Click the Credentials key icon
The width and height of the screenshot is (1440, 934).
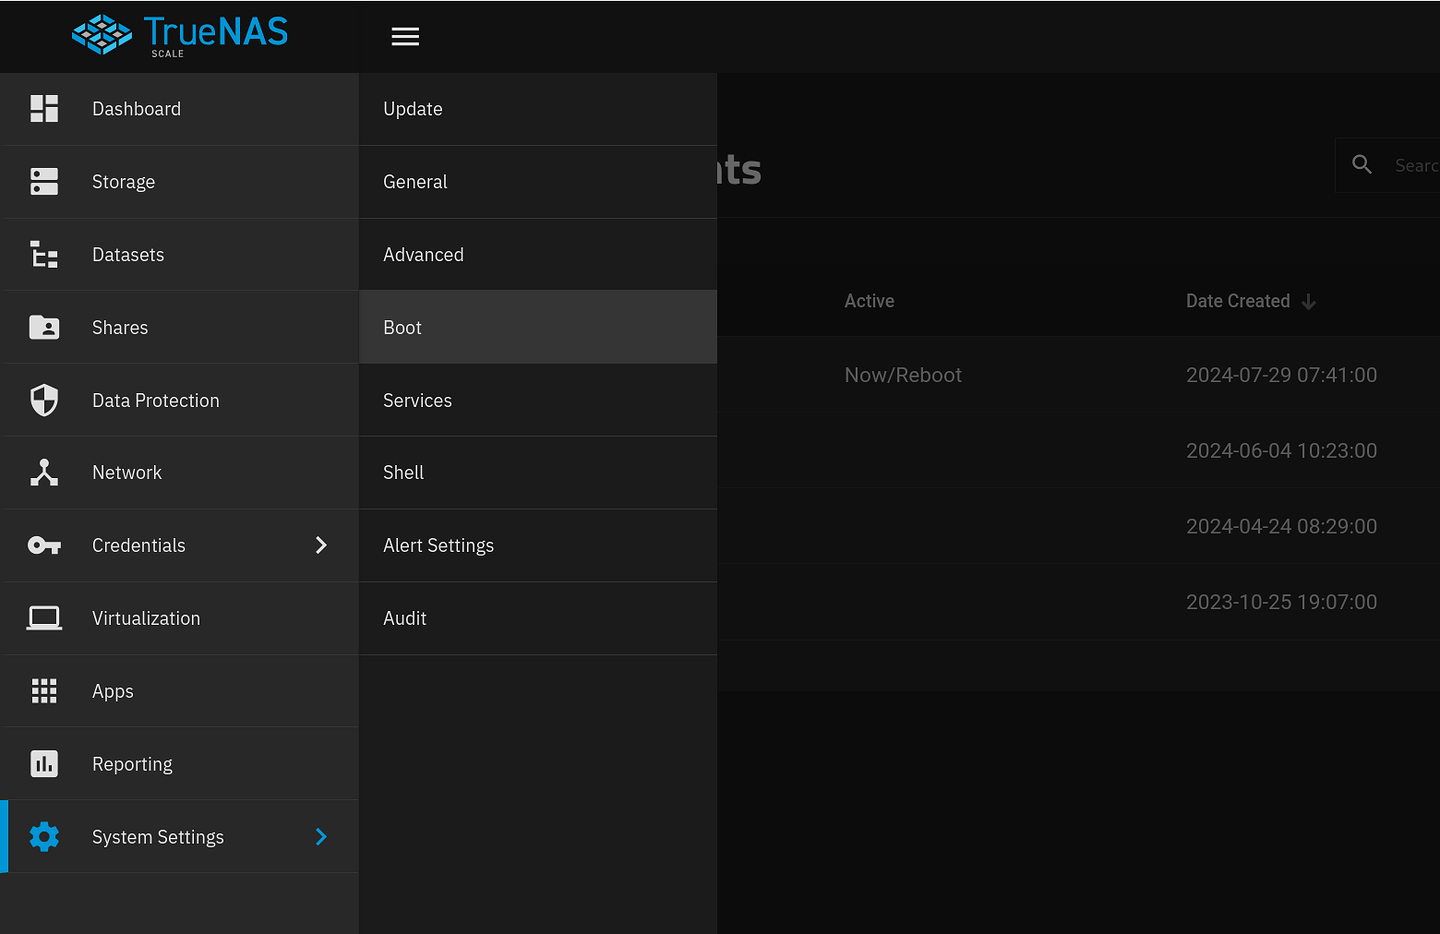44,545
